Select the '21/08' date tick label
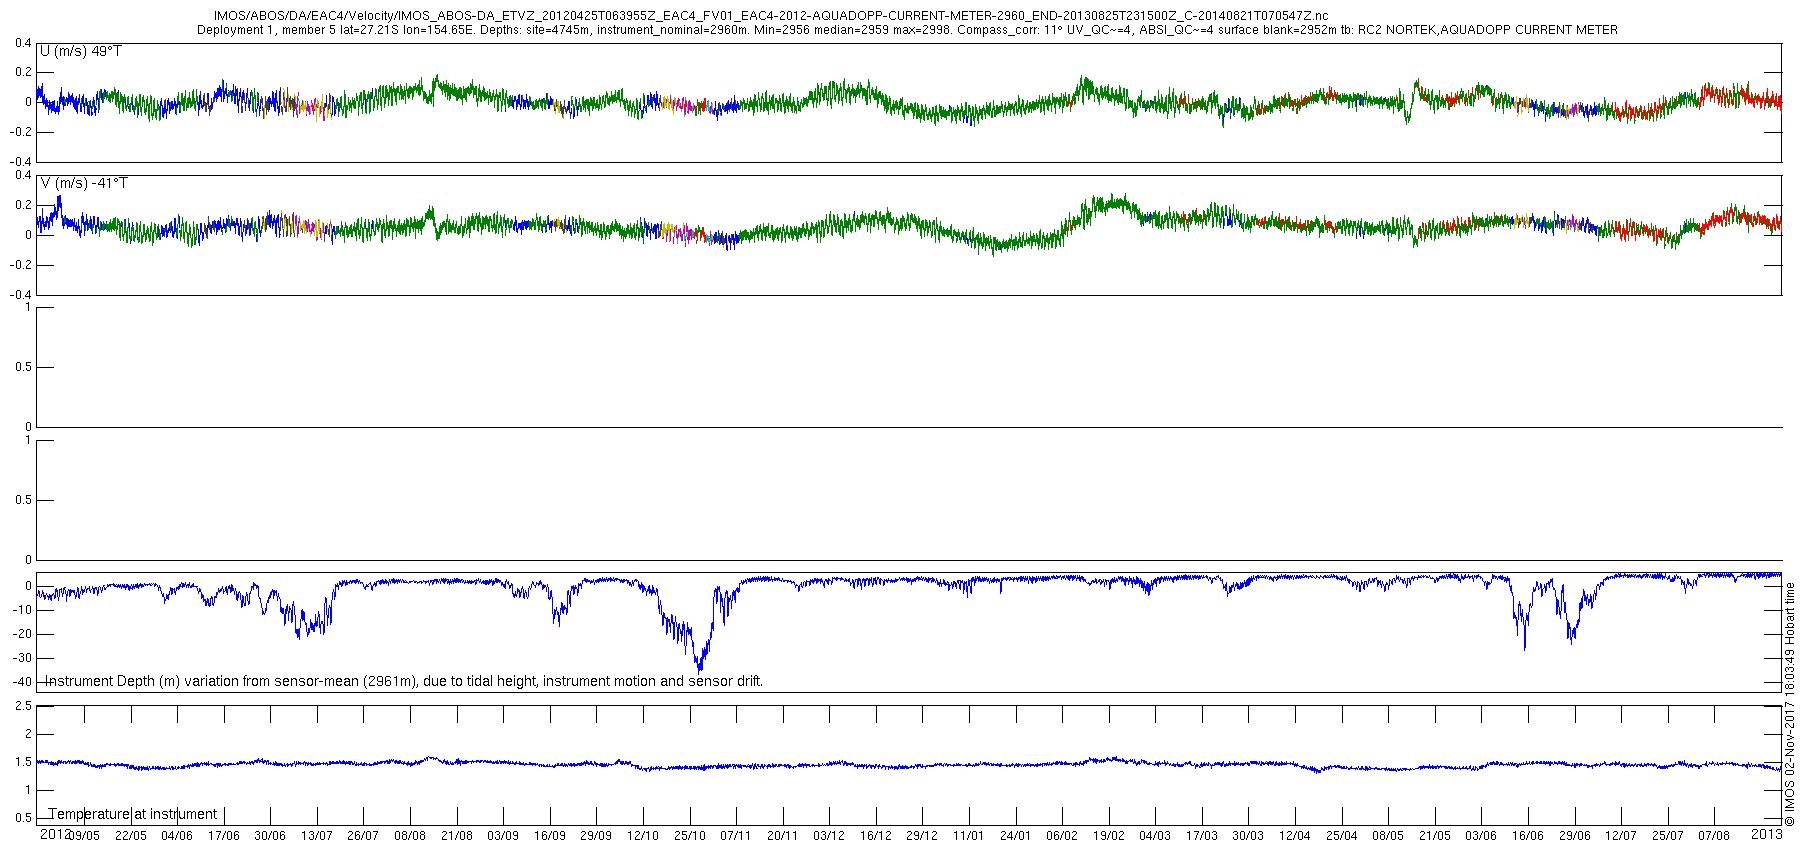Viewport: 1800px width, 850px height. tap(457, 836)
